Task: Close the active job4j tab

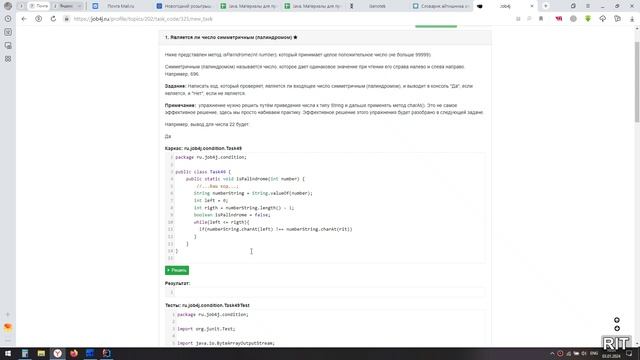Action: click(x=531, y=6)
